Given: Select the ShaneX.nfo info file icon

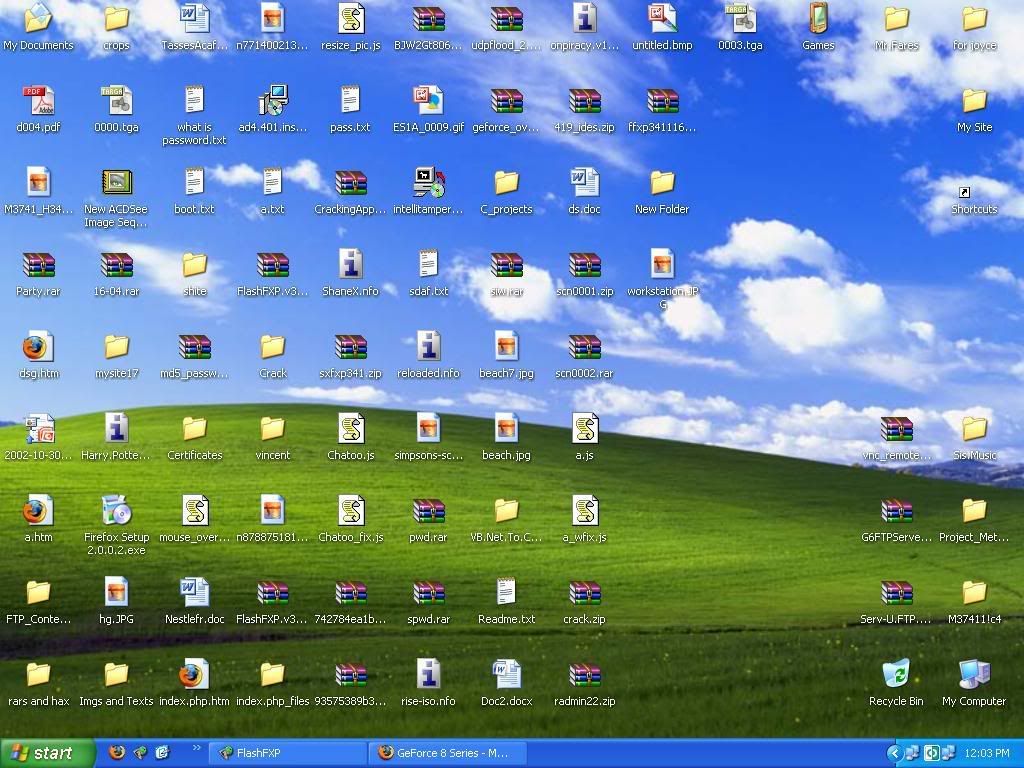Looking at the screenshot, I should [351, 265].
